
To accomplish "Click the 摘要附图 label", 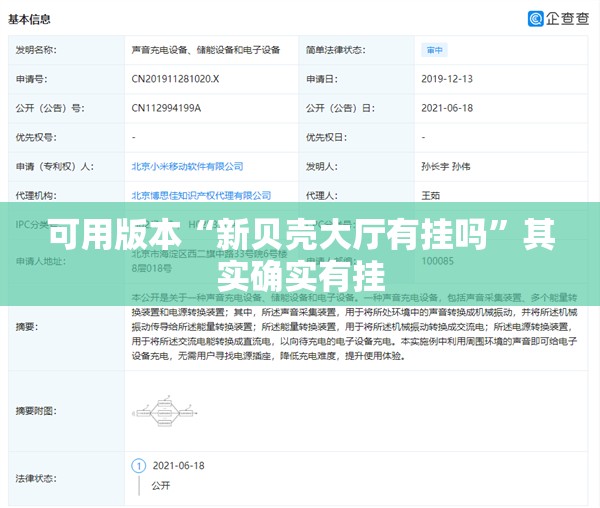I will tap(36, 411).
